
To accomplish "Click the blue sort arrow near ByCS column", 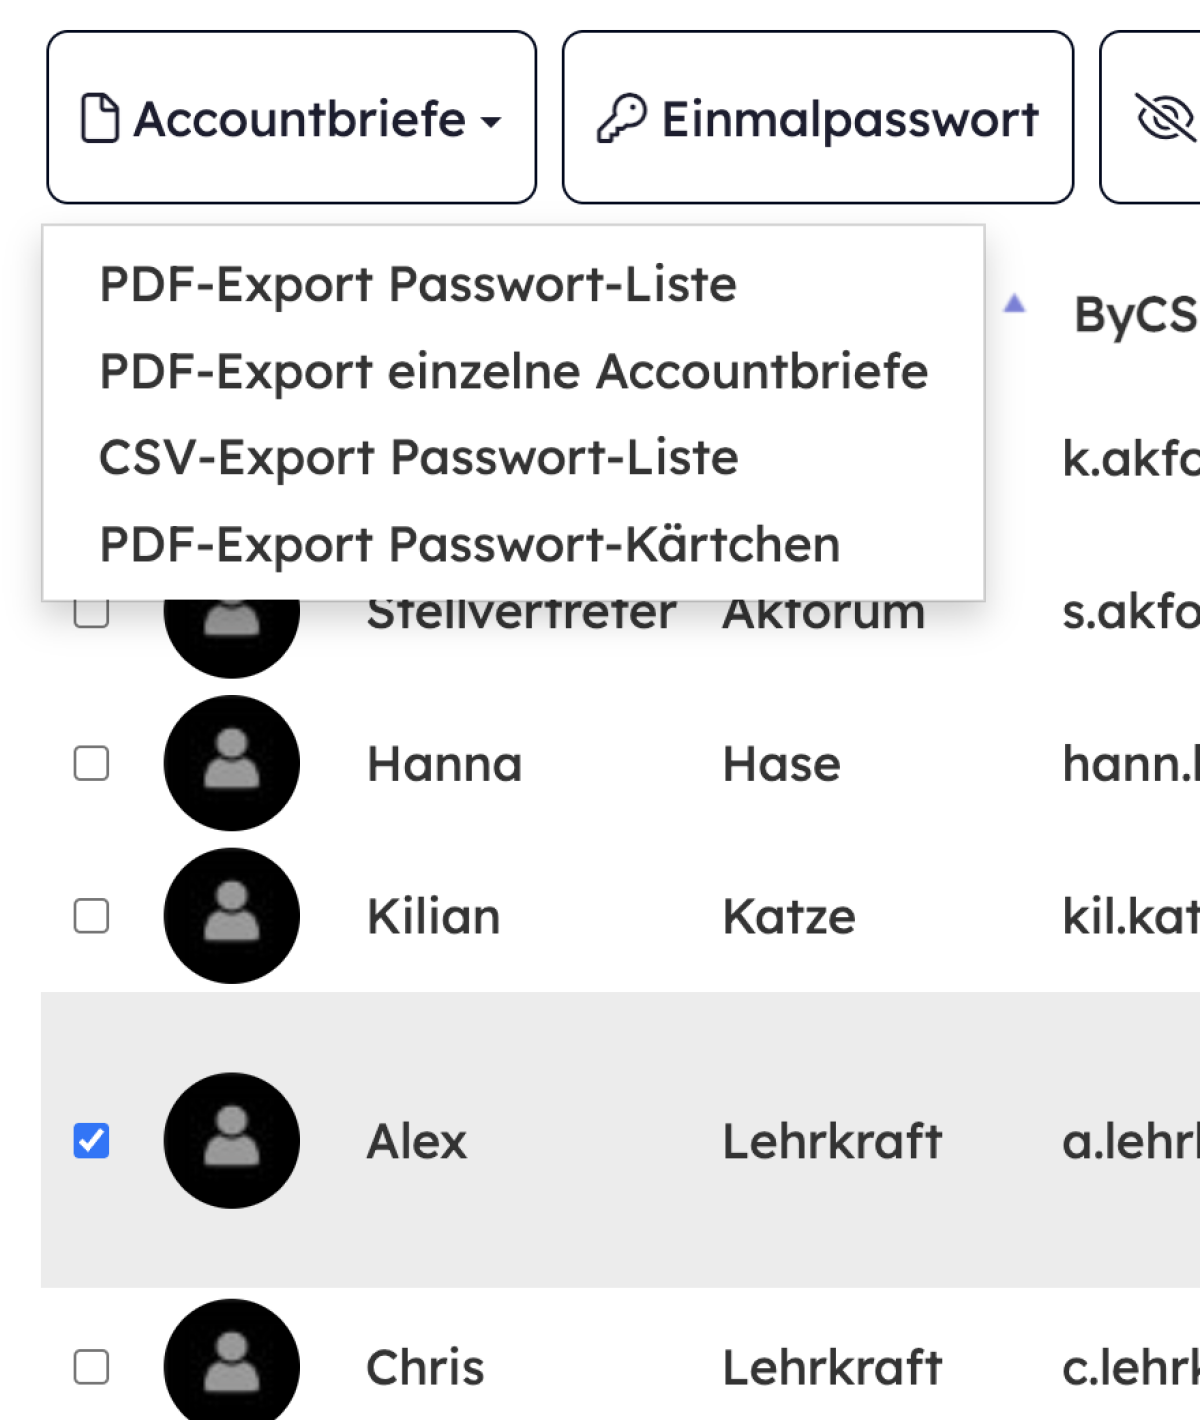I will pyautogui.click(x=1014, y=303).
